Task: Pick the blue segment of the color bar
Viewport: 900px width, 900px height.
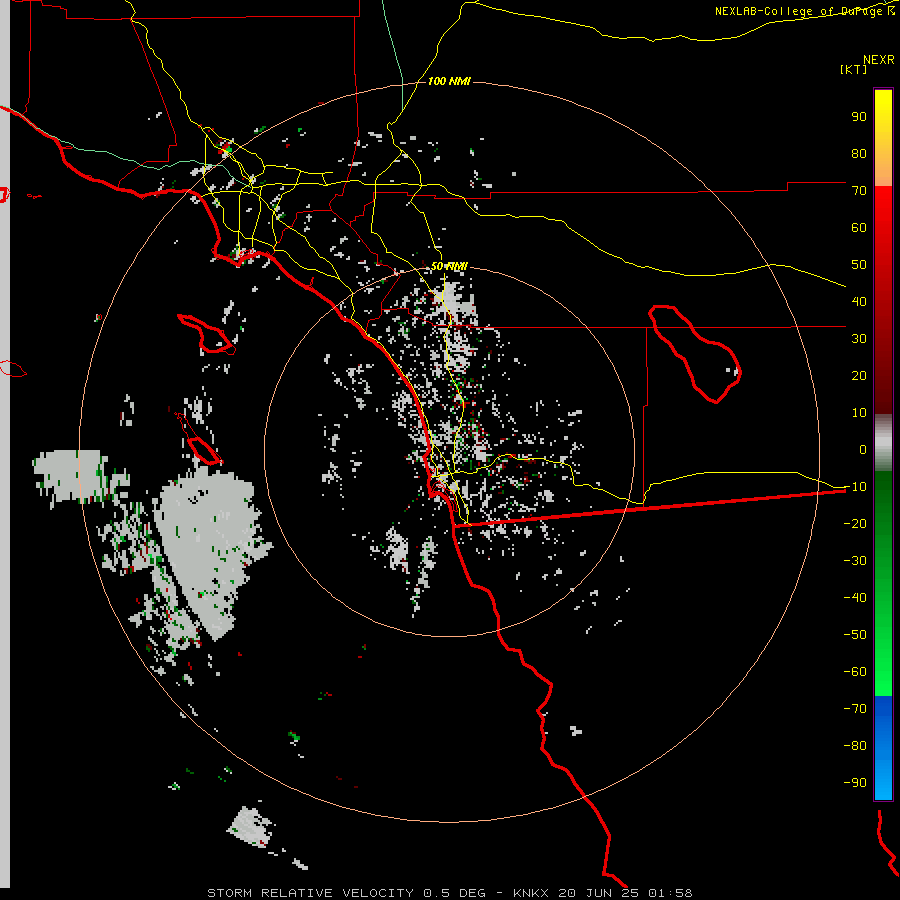Action: coord(883,748)
